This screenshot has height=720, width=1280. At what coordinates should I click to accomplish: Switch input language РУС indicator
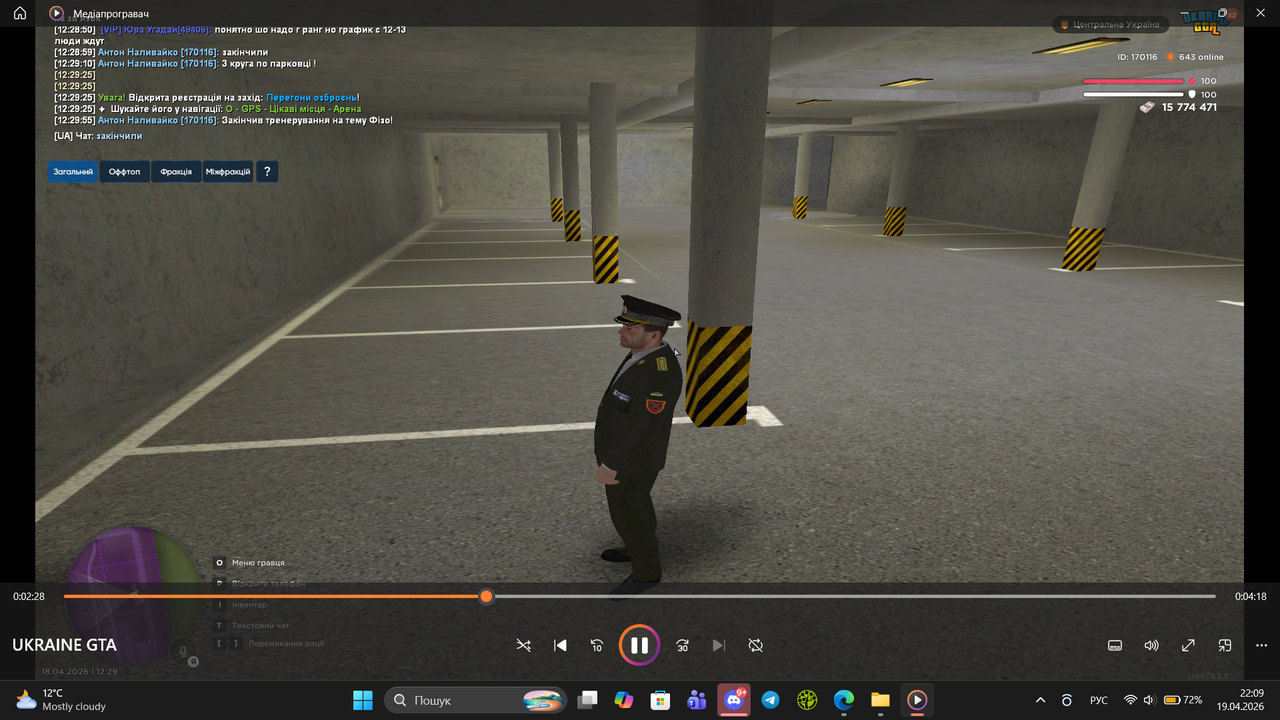click(x=1098, y=700)
